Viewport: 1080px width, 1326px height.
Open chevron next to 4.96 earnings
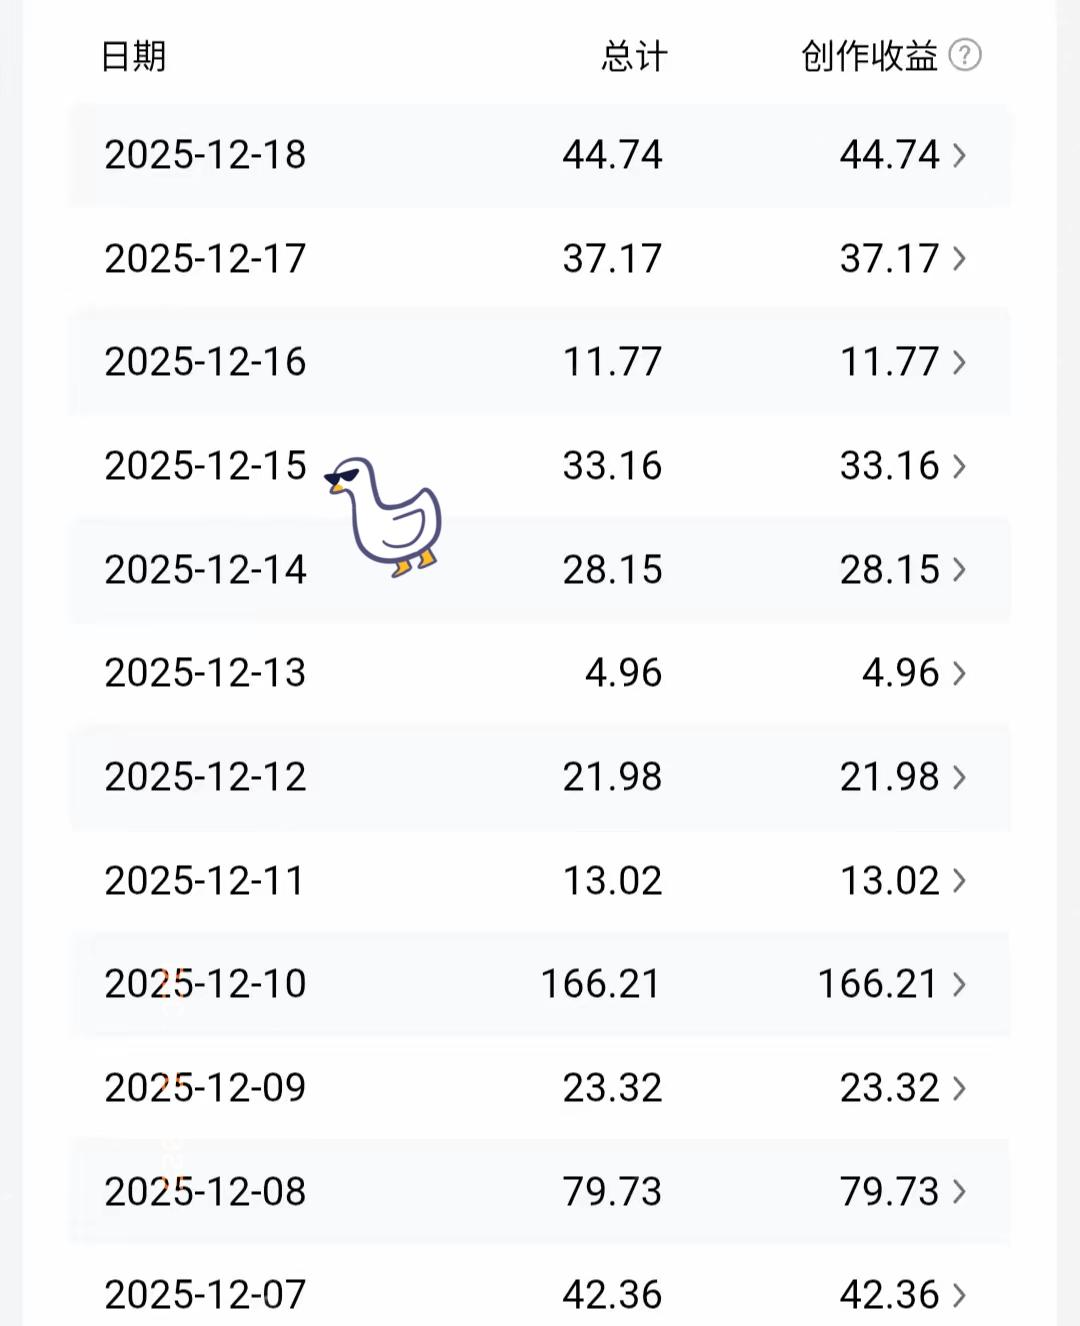click(x=959, y=673)
